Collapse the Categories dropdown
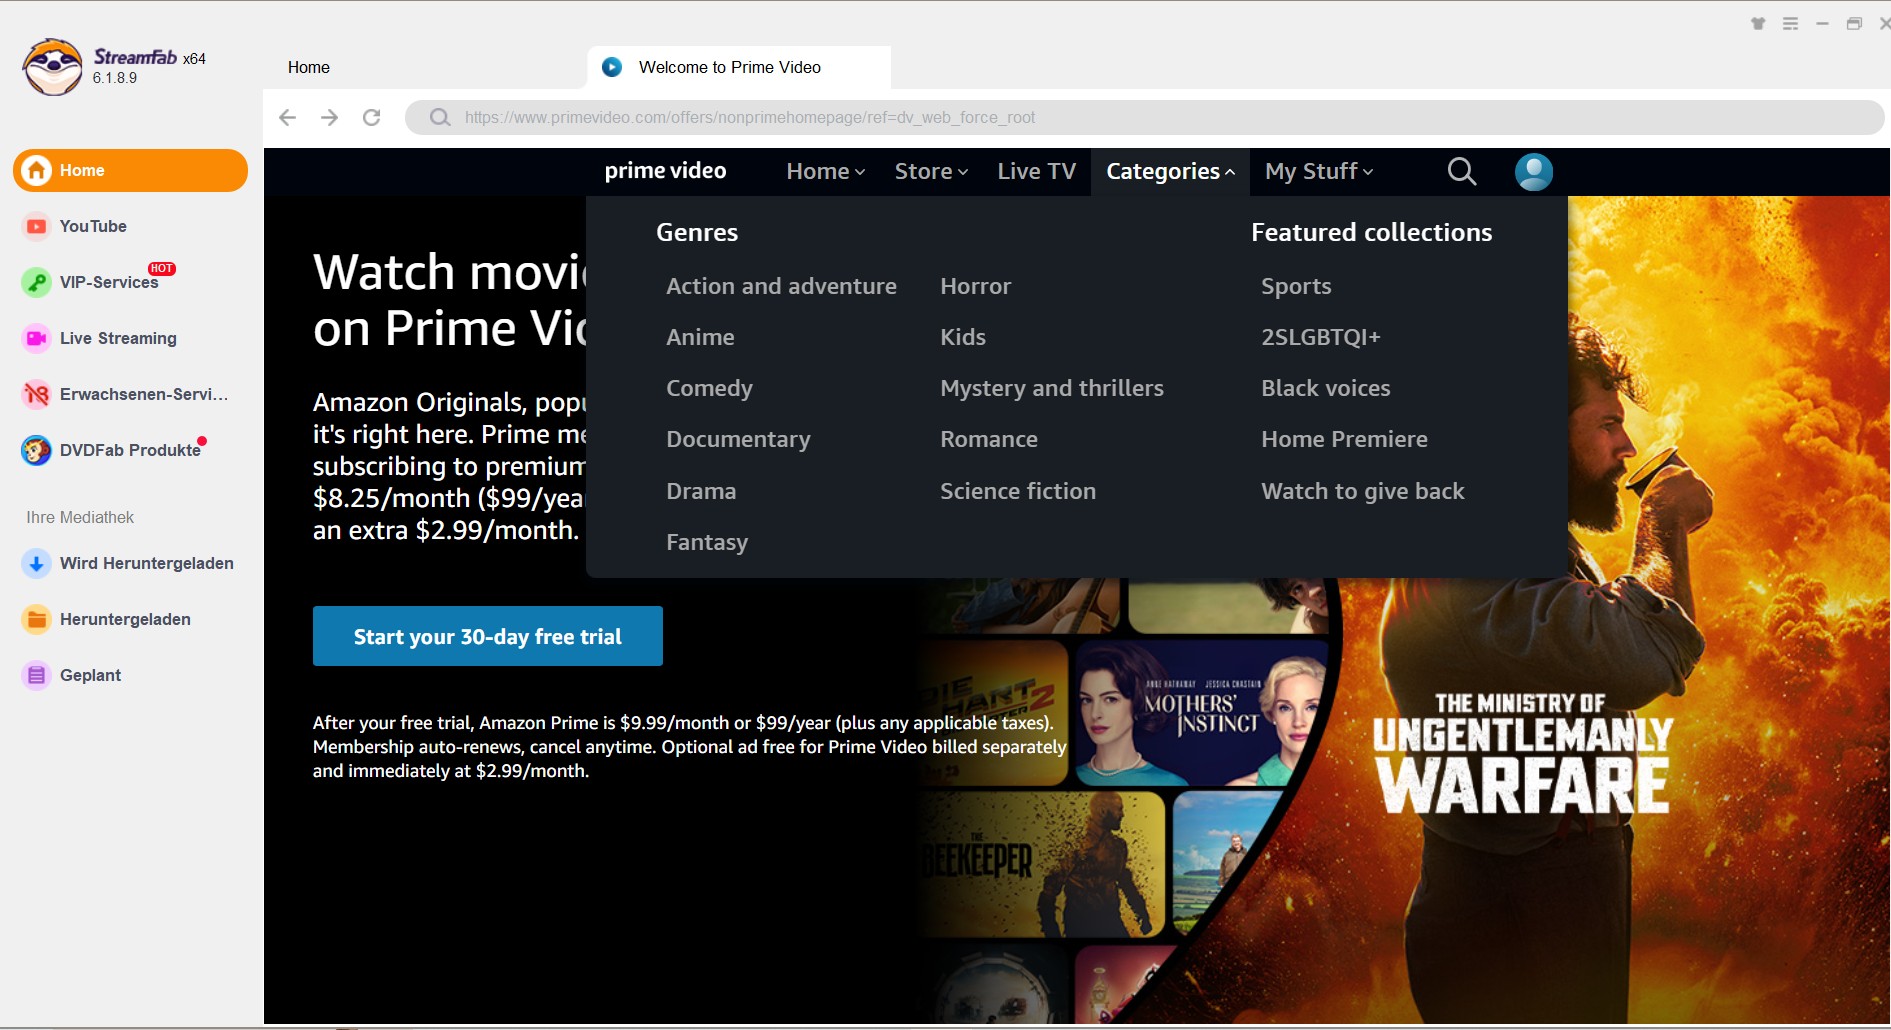The image size is (1891, 1030). coord(1170,171)
